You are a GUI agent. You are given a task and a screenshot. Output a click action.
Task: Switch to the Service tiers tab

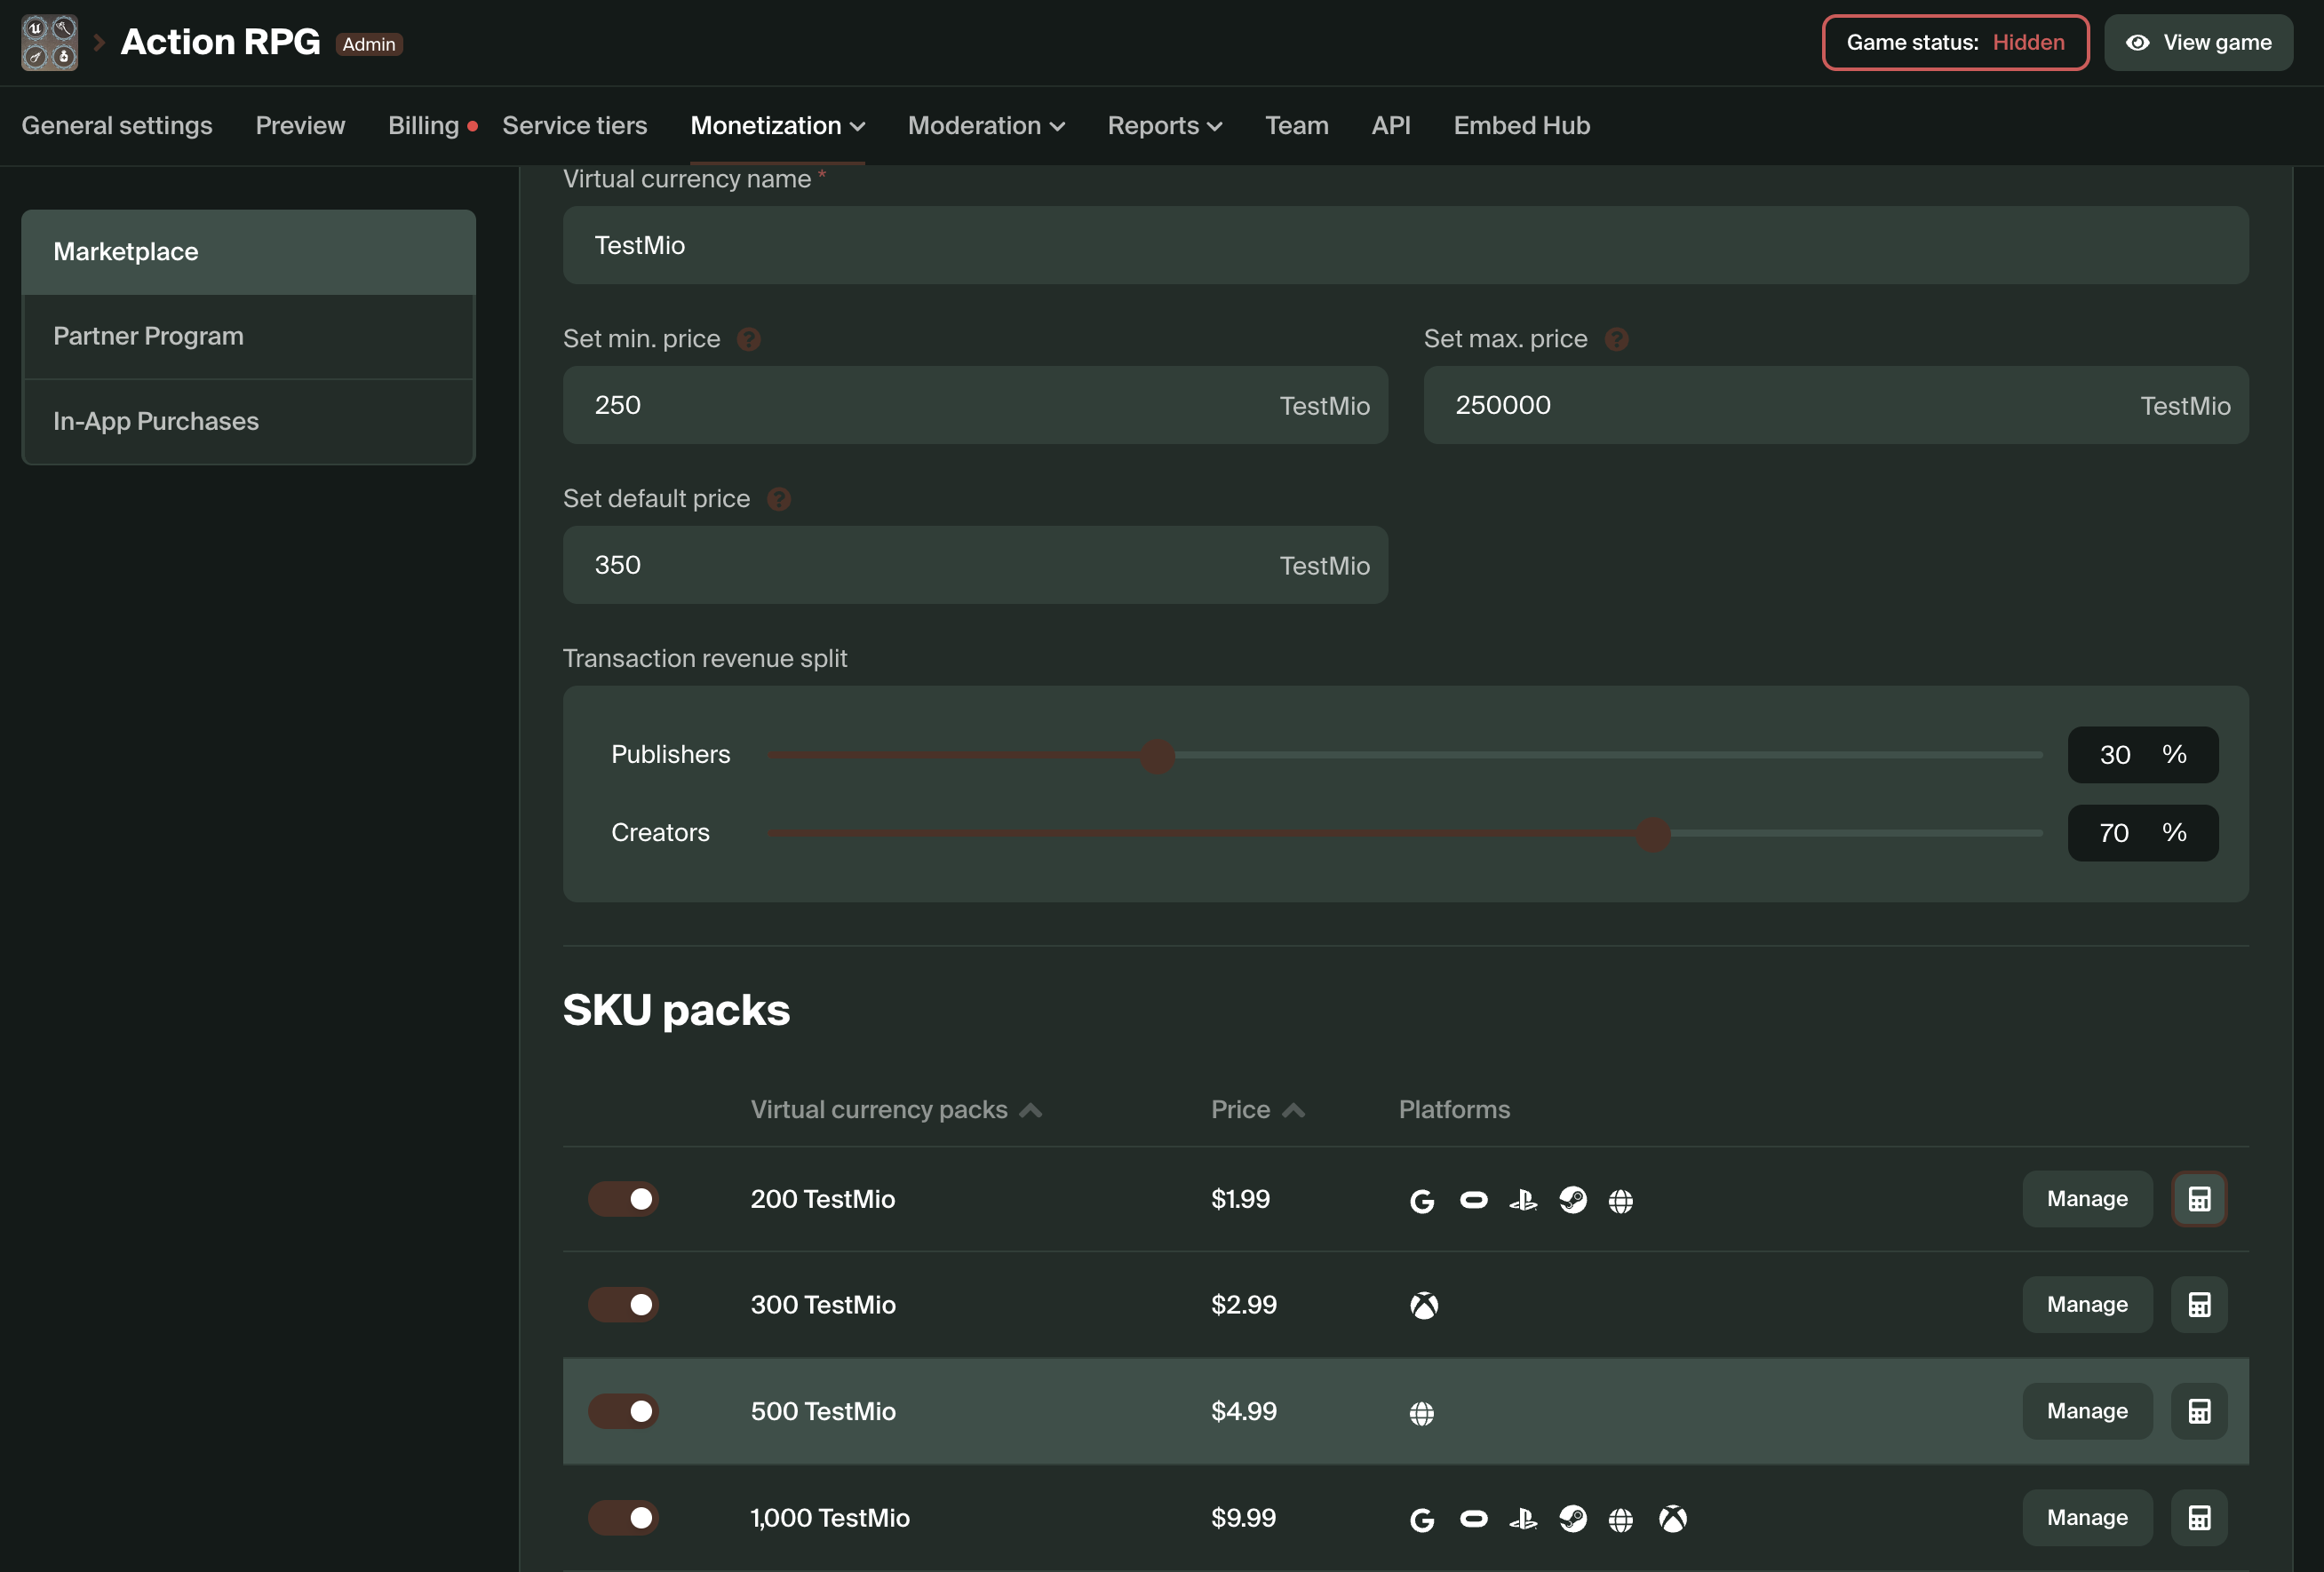tap(575, 126)
